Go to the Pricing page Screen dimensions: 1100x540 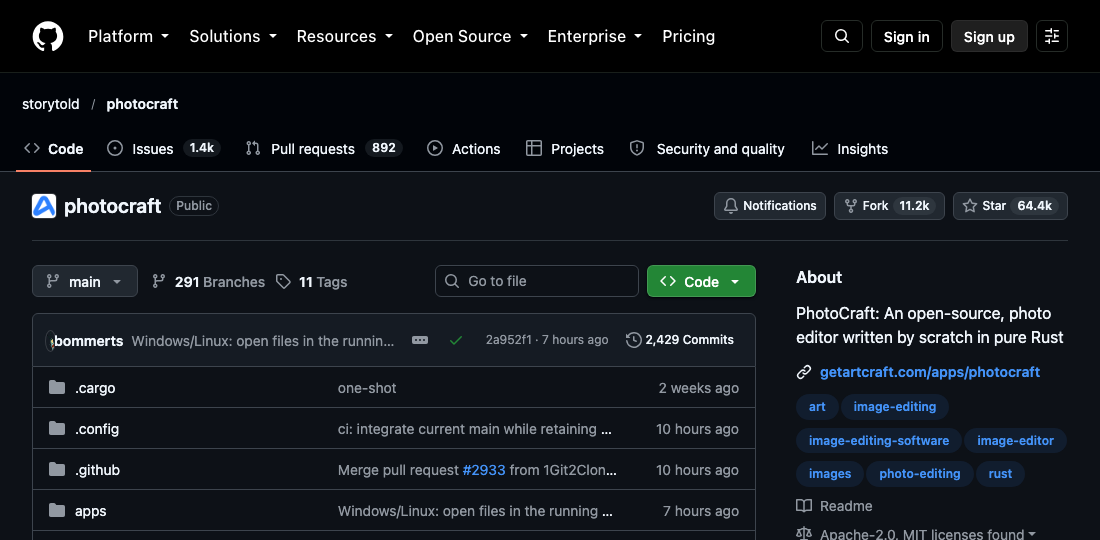click(688, 36)
